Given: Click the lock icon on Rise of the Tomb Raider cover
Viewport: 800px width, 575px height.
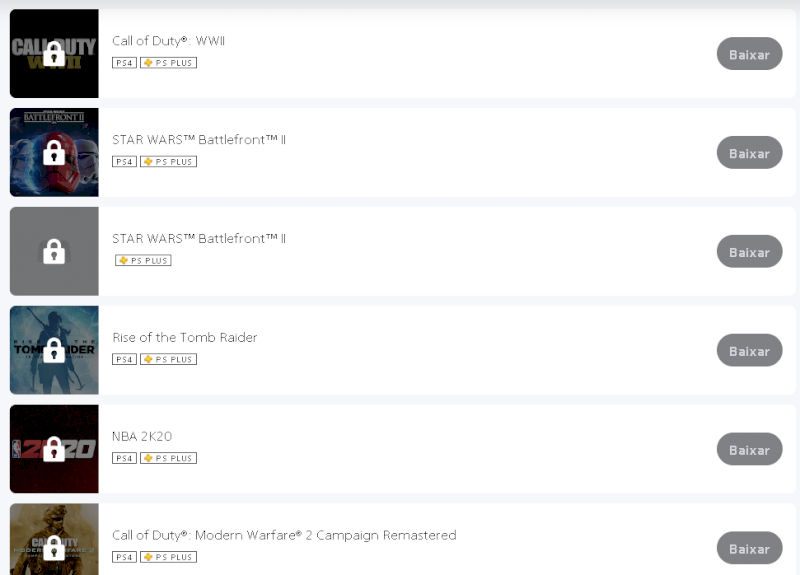Looking at the screenshot, I should click(x=54, y=351).
